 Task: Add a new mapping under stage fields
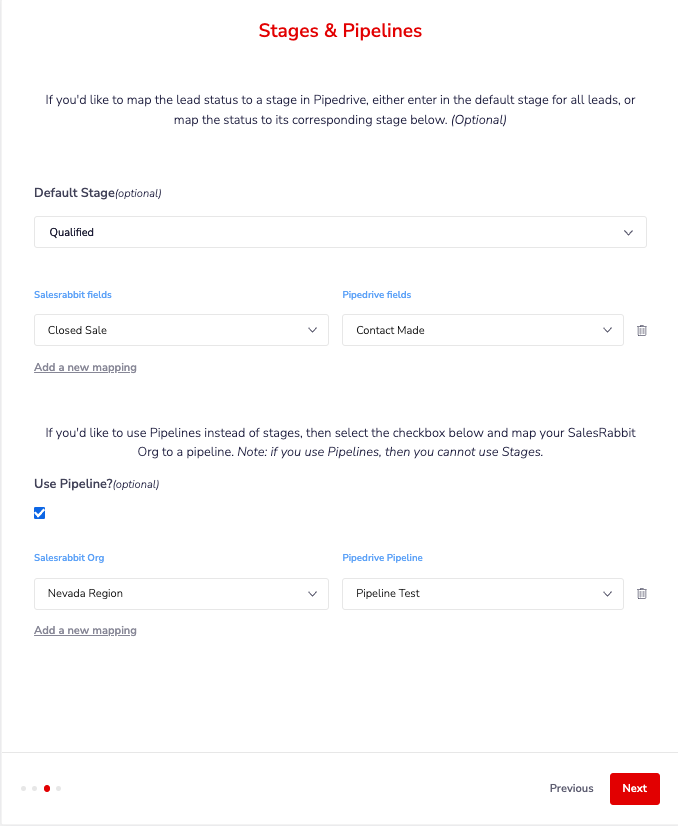click(85, 367)
